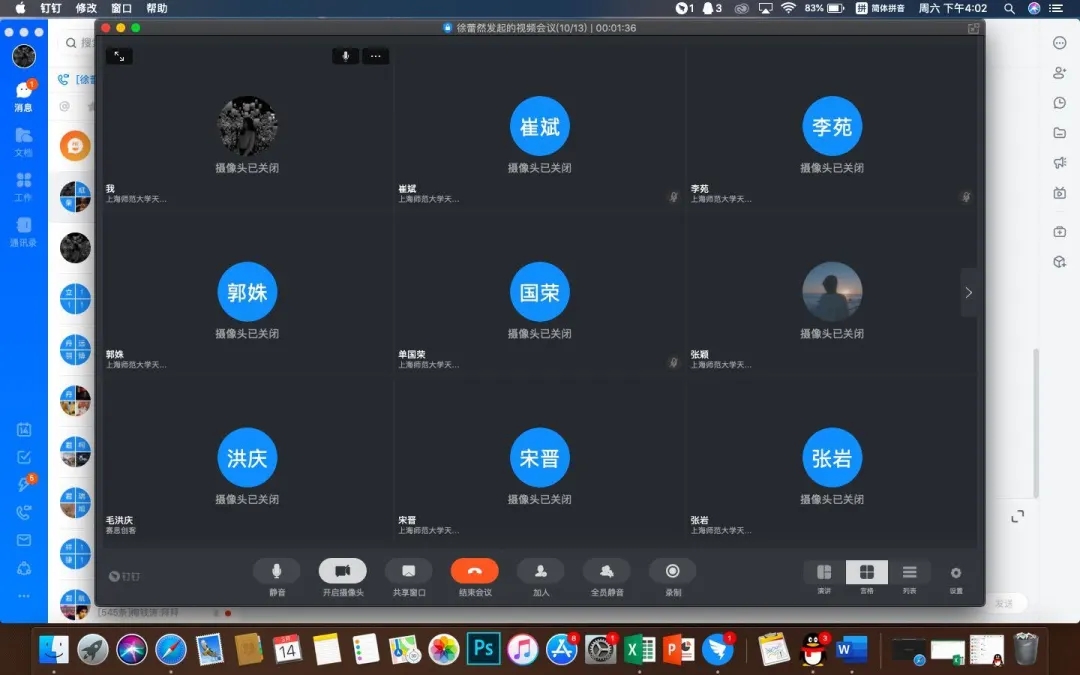
Task: Mute your microphone with the 静音 button
Action: (276, 571)
